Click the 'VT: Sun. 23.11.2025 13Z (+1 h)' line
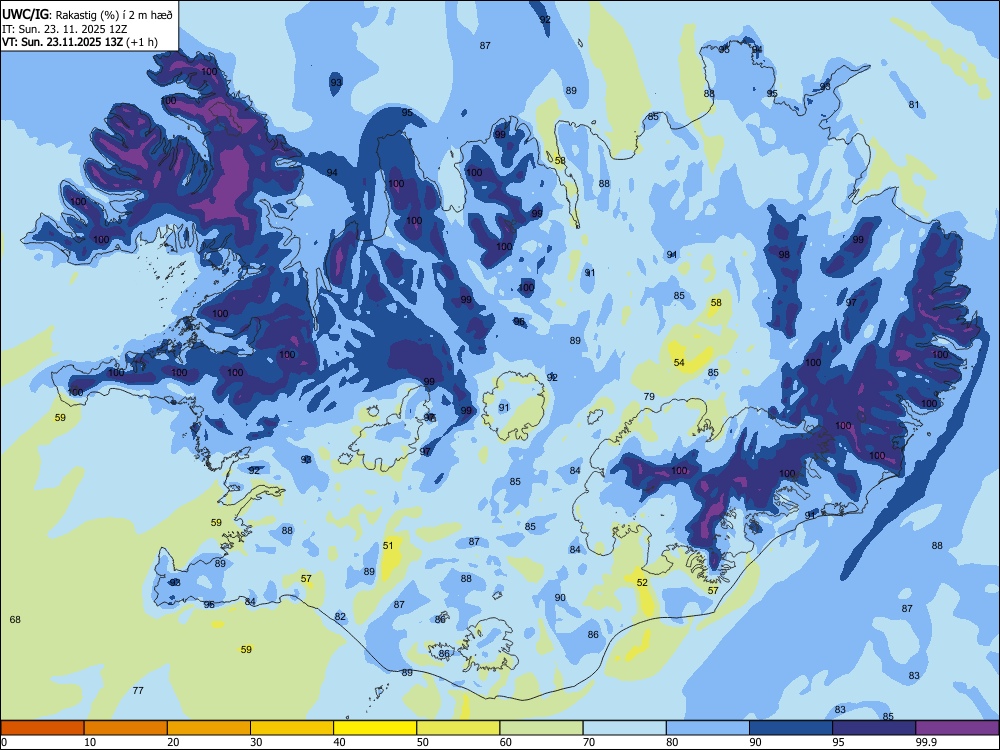The width and height of the screenshot is (1000, 750). [x=80, y=42]
